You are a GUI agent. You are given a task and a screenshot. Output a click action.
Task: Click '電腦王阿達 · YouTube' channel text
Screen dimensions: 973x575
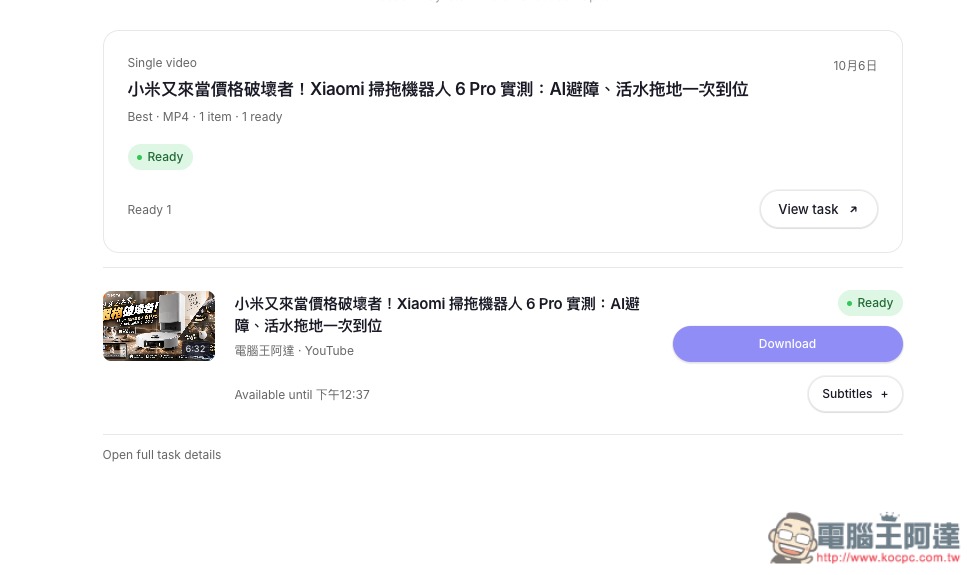click(294, 350)
